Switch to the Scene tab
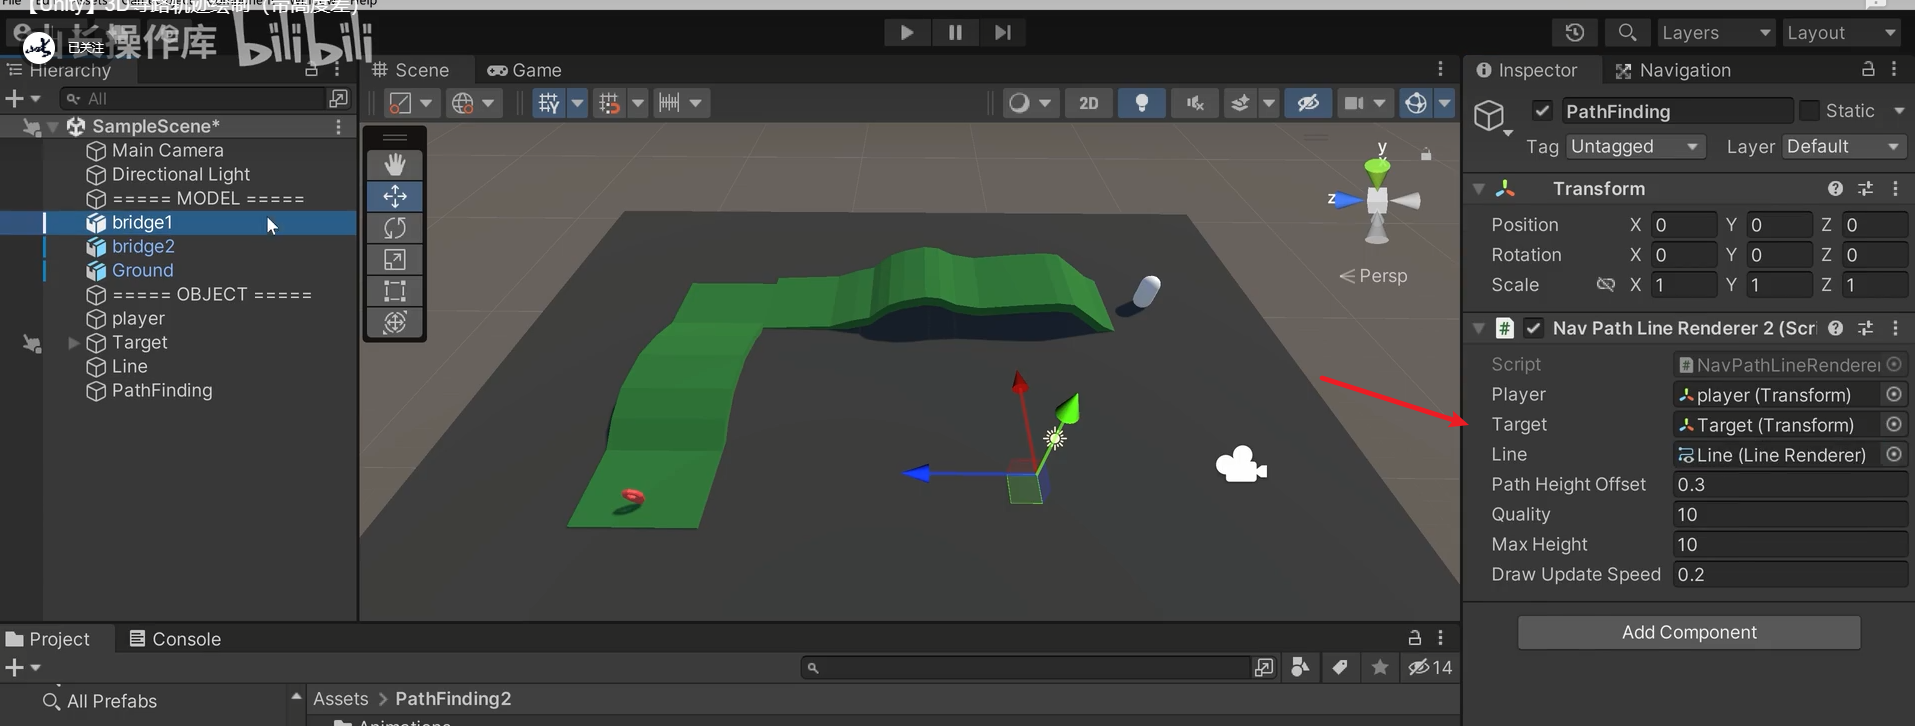Image resolution: width=1915 pixels, height=726 pixels. 411,70
